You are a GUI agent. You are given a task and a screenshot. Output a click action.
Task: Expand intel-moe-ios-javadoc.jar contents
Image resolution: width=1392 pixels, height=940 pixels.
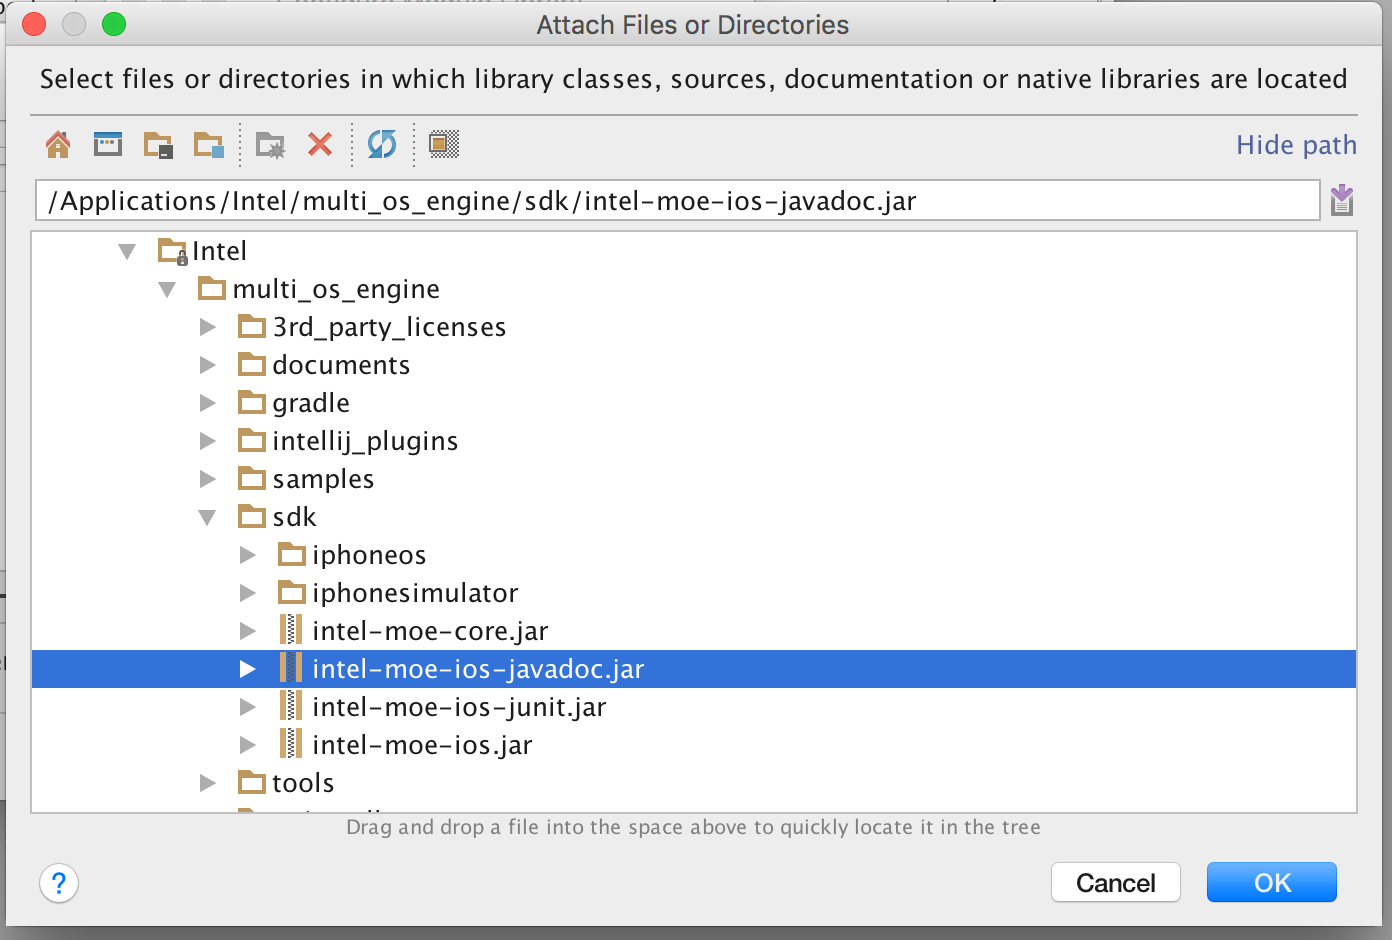point(248,669)
